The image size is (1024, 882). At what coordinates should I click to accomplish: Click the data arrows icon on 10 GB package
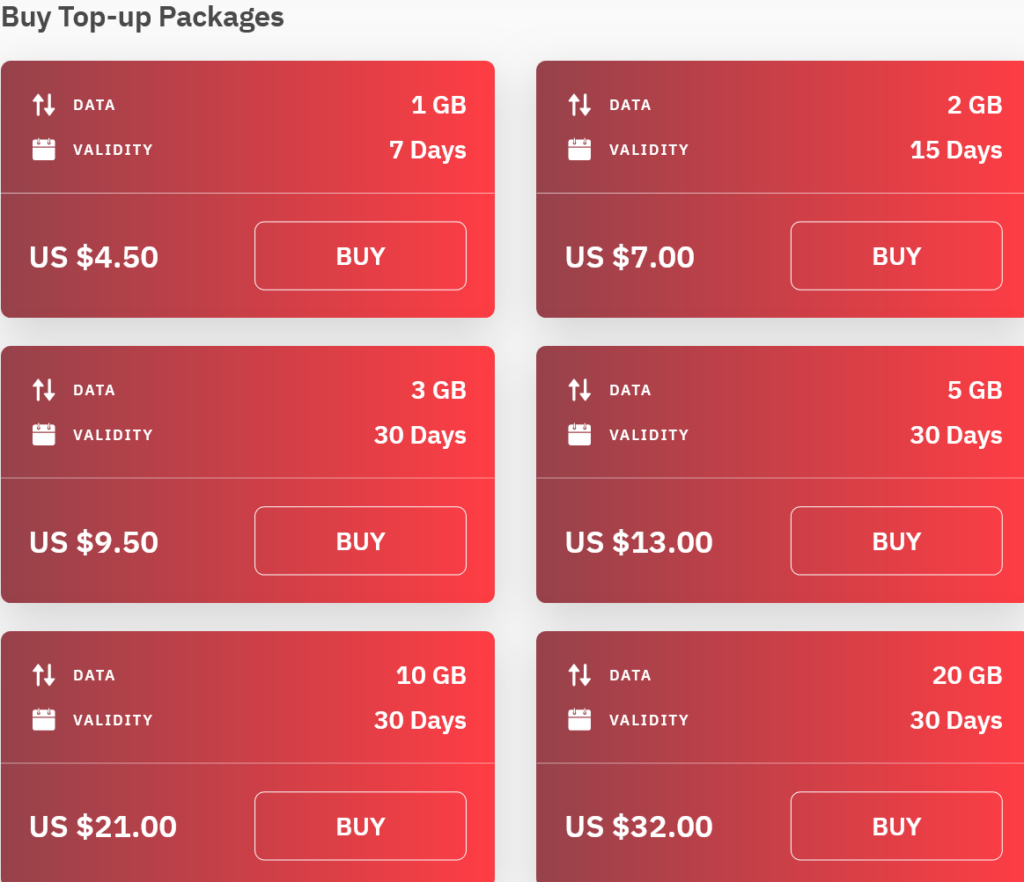(x=44, y=675)
